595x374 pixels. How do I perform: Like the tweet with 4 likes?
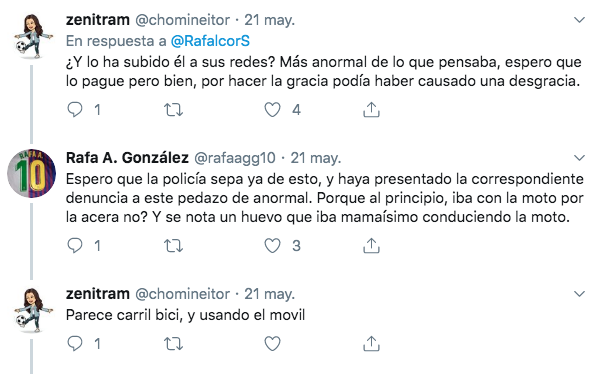tap(272, 110)
